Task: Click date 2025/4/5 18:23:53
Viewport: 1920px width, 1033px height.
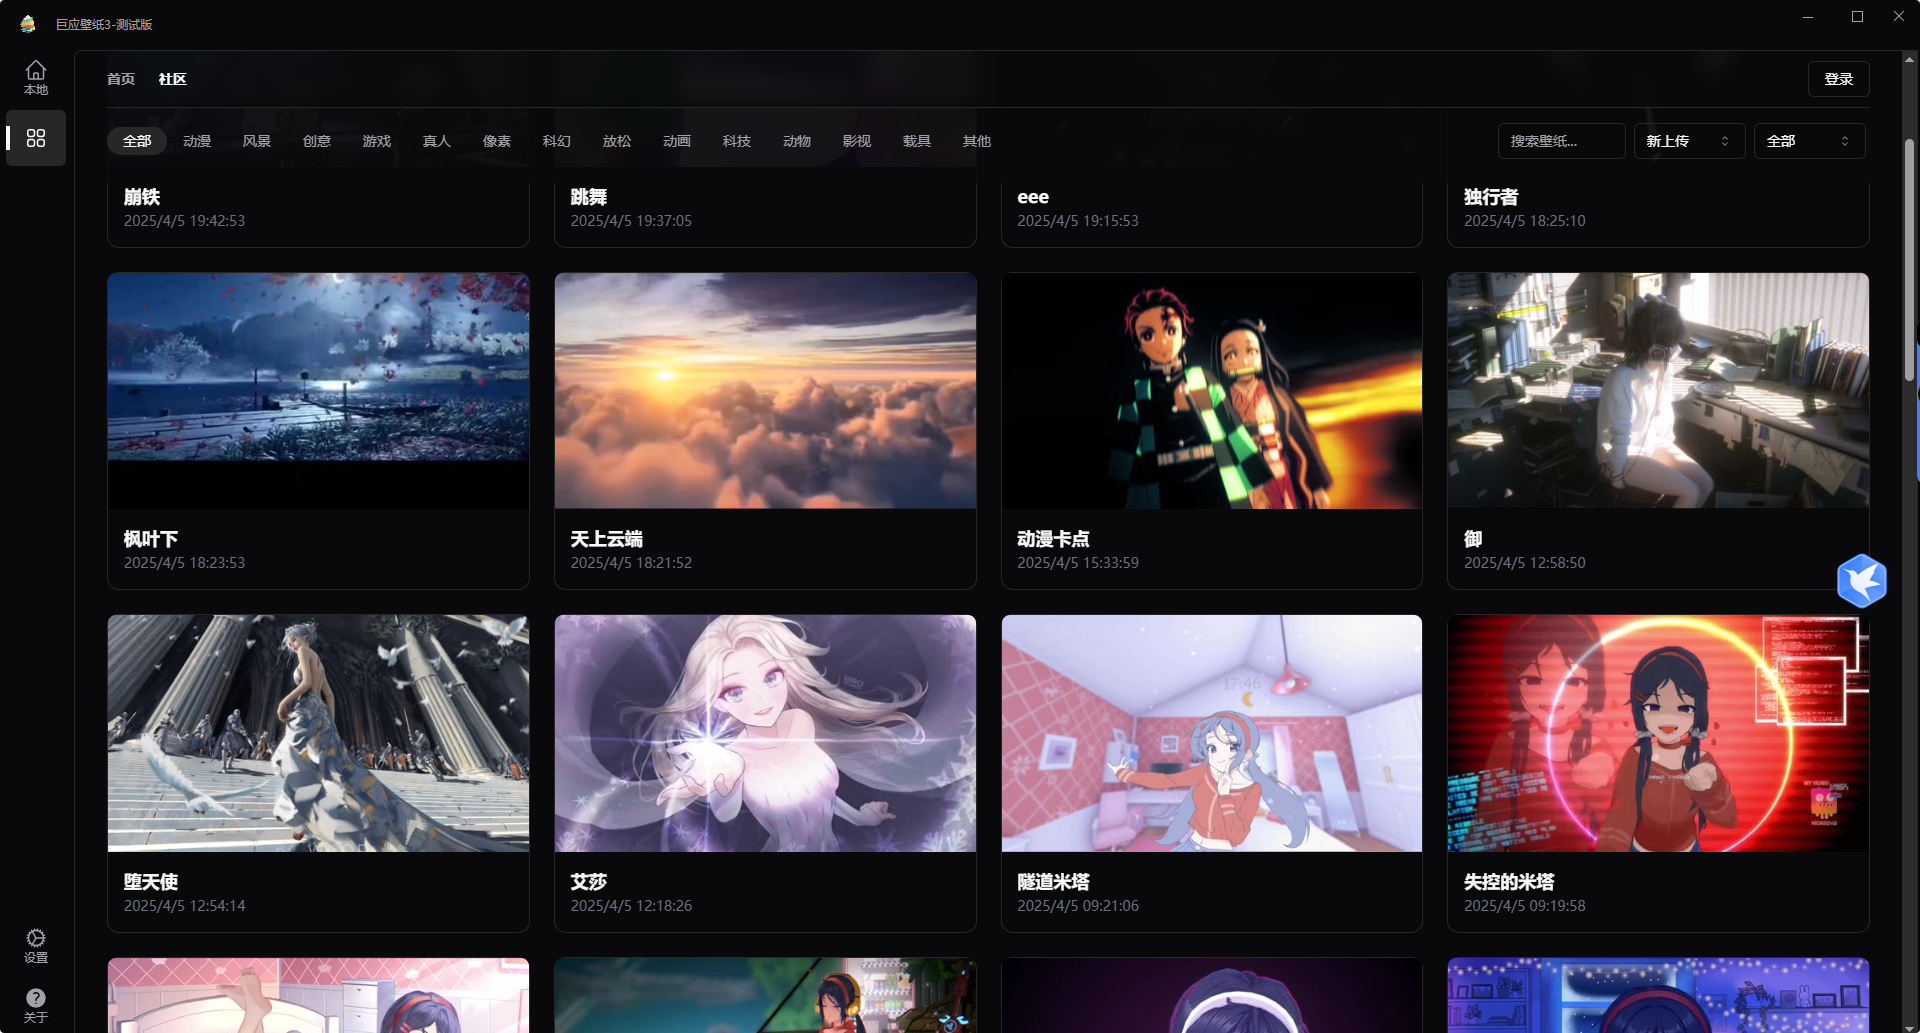Action: coord(185,563)
